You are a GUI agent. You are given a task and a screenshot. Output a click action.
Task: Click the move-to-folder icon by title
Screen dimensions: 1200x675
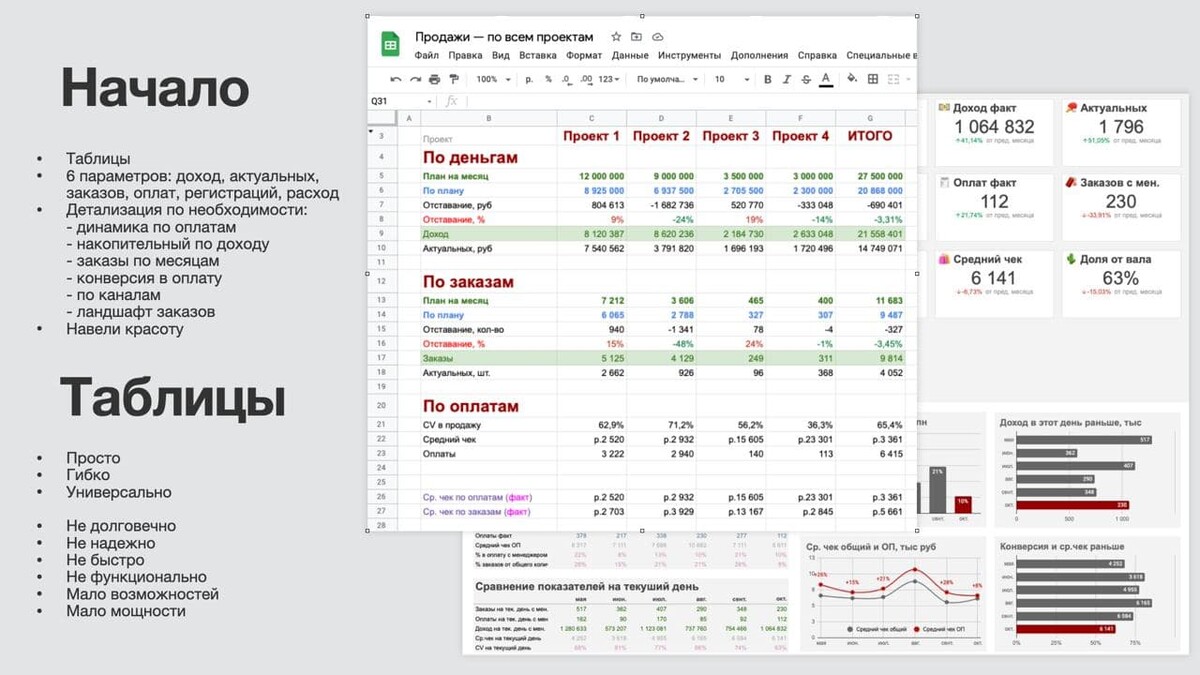click(637, 37)
